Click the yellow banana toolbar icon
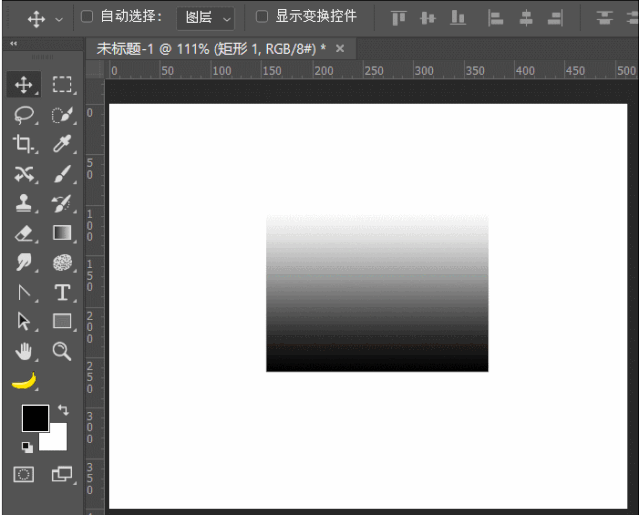 click(x=24, y=381)
